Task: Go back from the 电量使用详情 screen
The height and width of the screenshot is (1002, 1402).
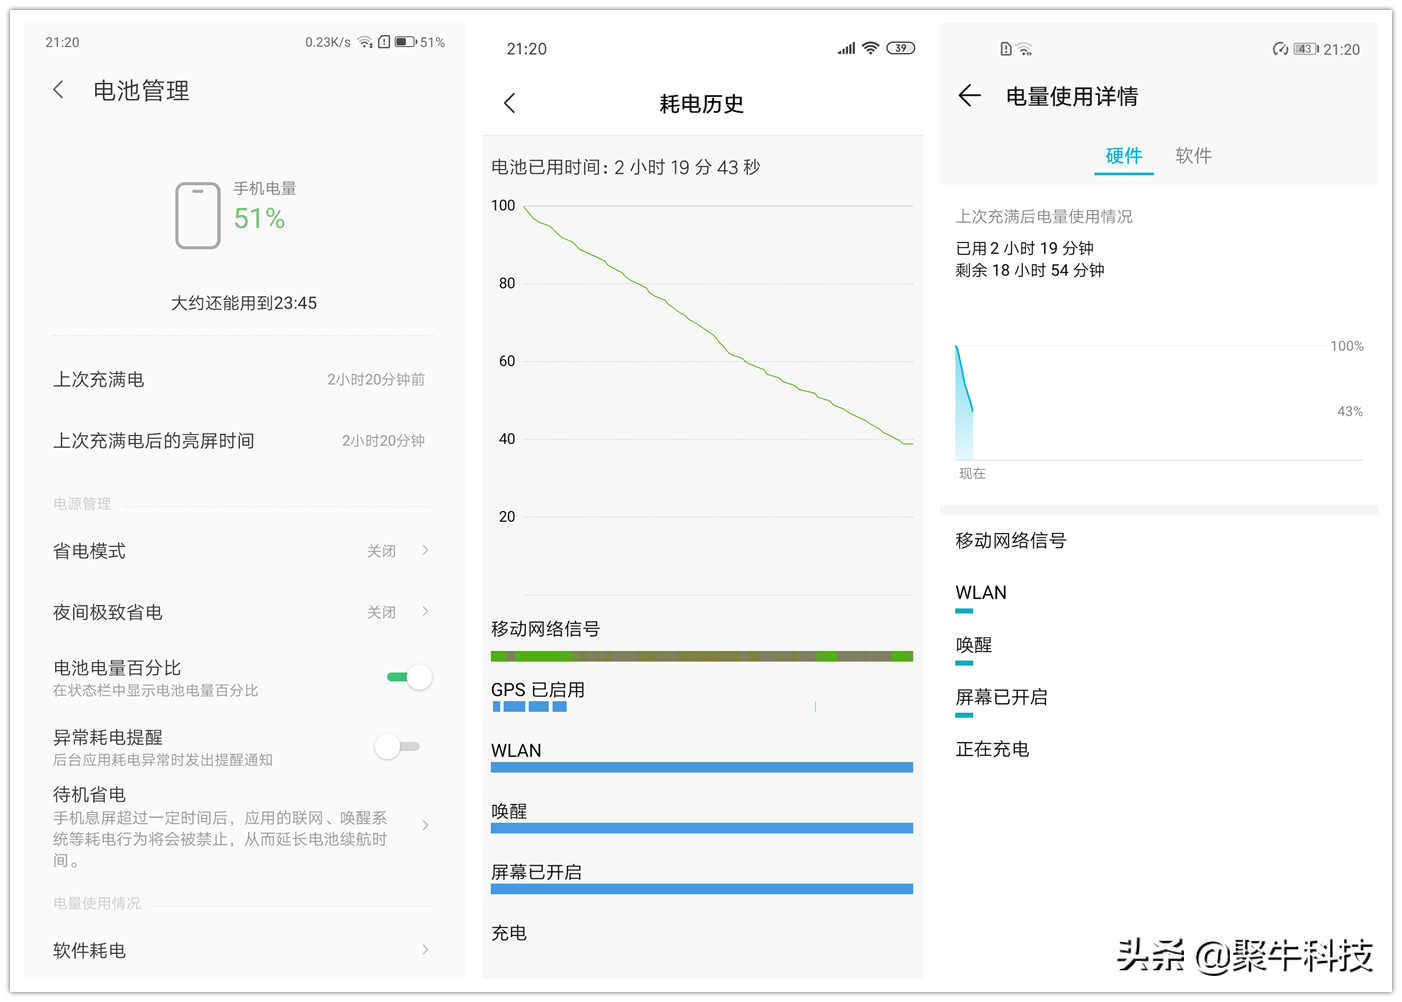Action: [969, 96]
